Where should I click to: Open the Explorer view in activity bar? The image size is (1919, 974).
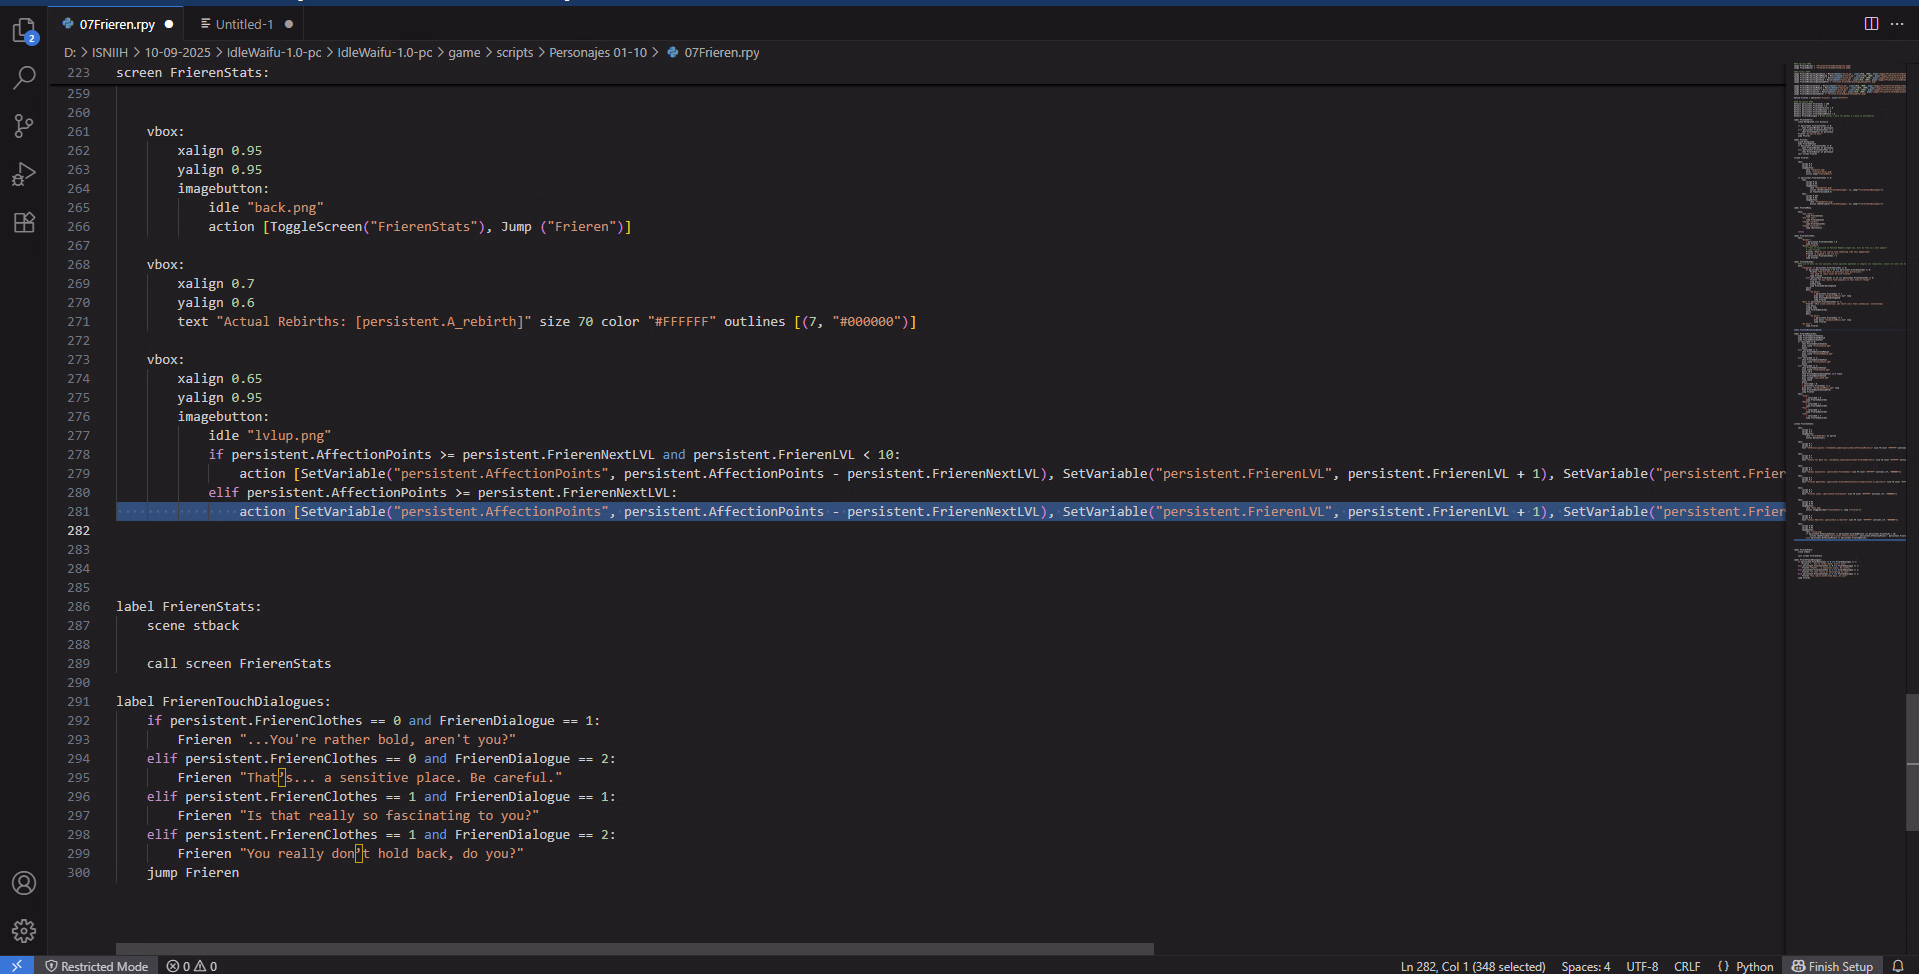(x=24, y=31)
